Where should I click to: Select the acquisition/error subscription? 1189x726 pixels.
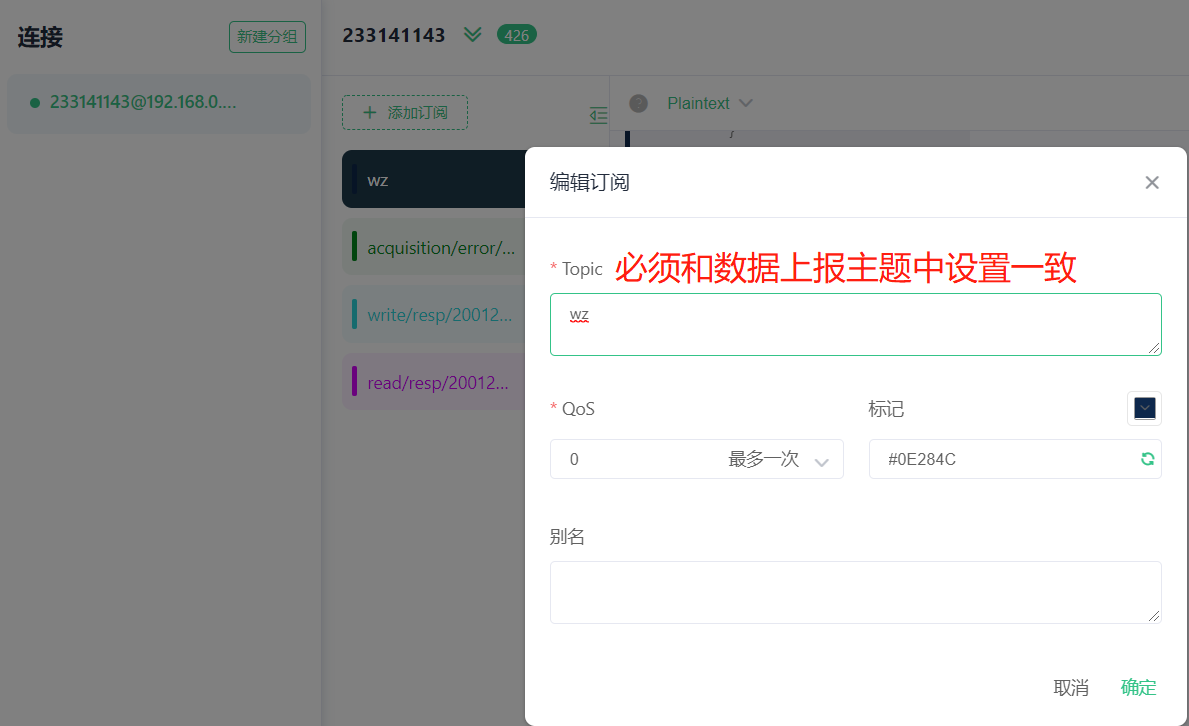[435, 247]
